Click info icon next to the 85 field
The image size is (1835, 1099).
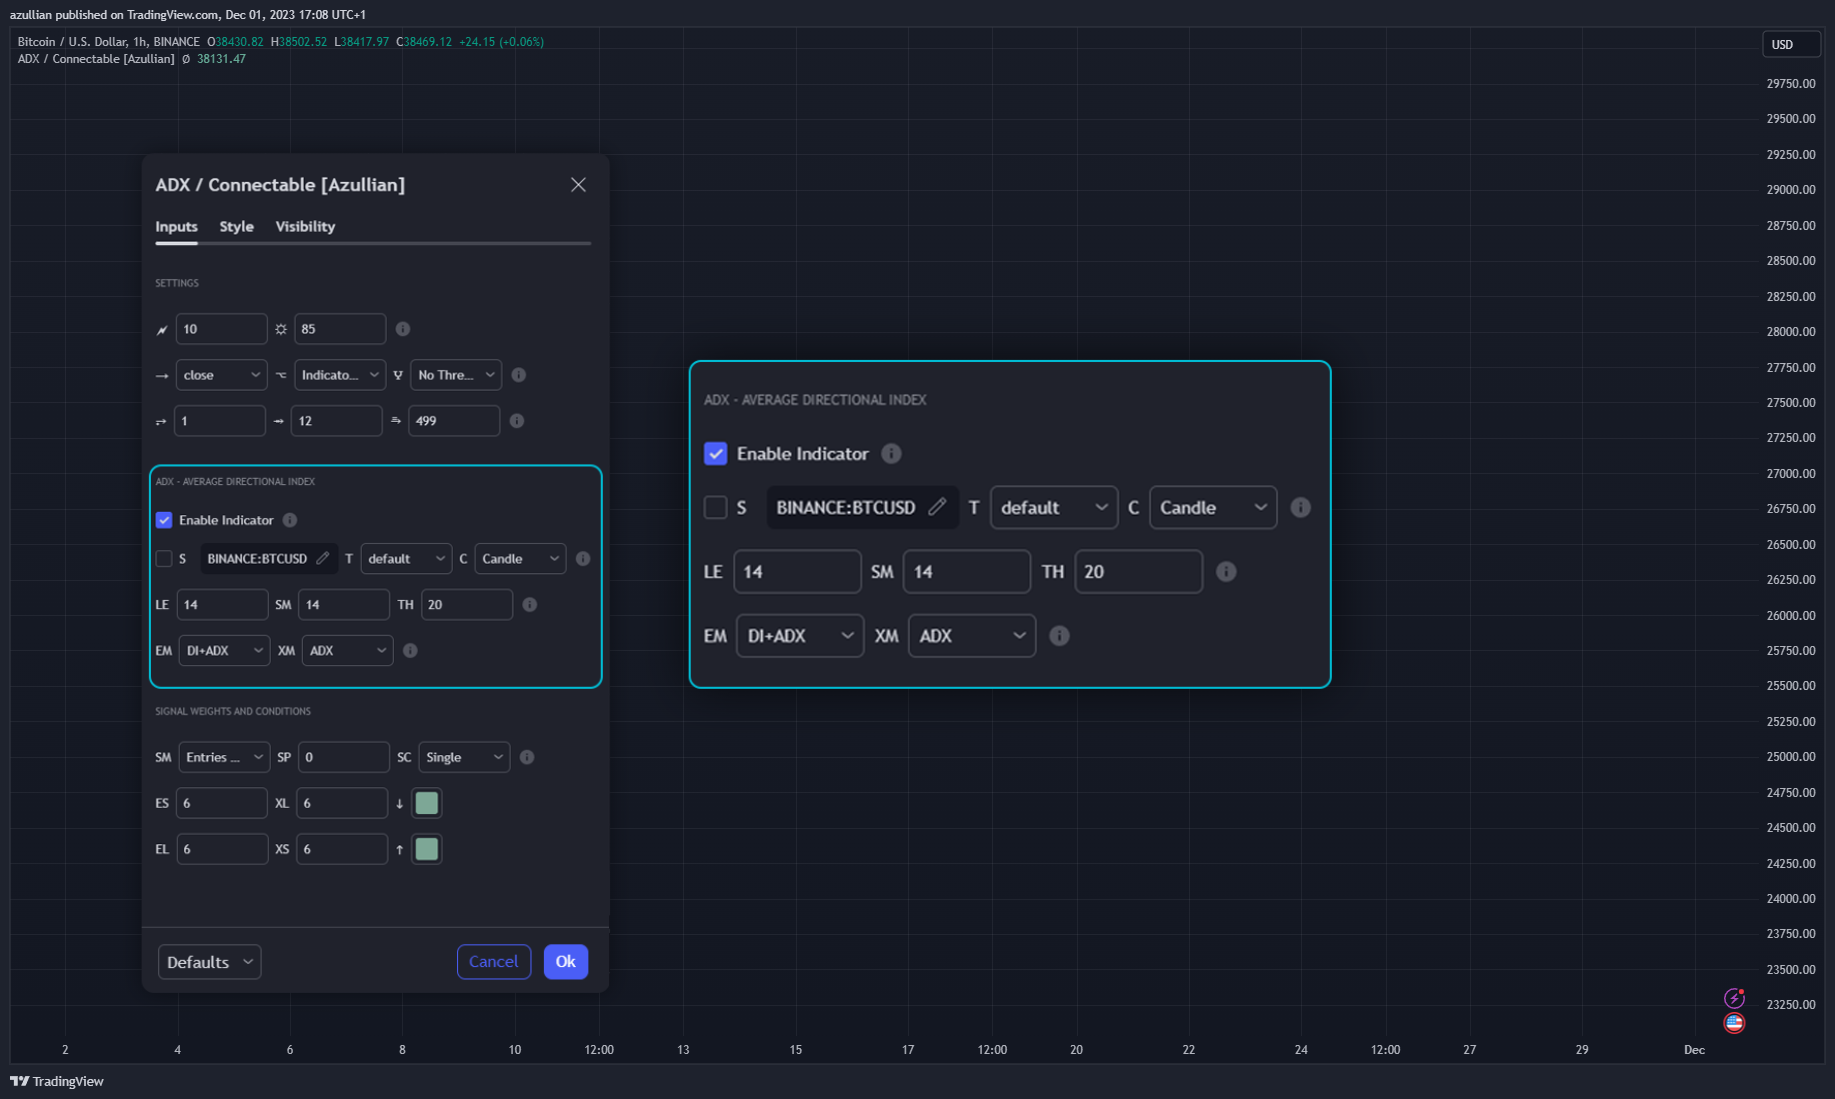pyautogui.click(x=403, y=329)
